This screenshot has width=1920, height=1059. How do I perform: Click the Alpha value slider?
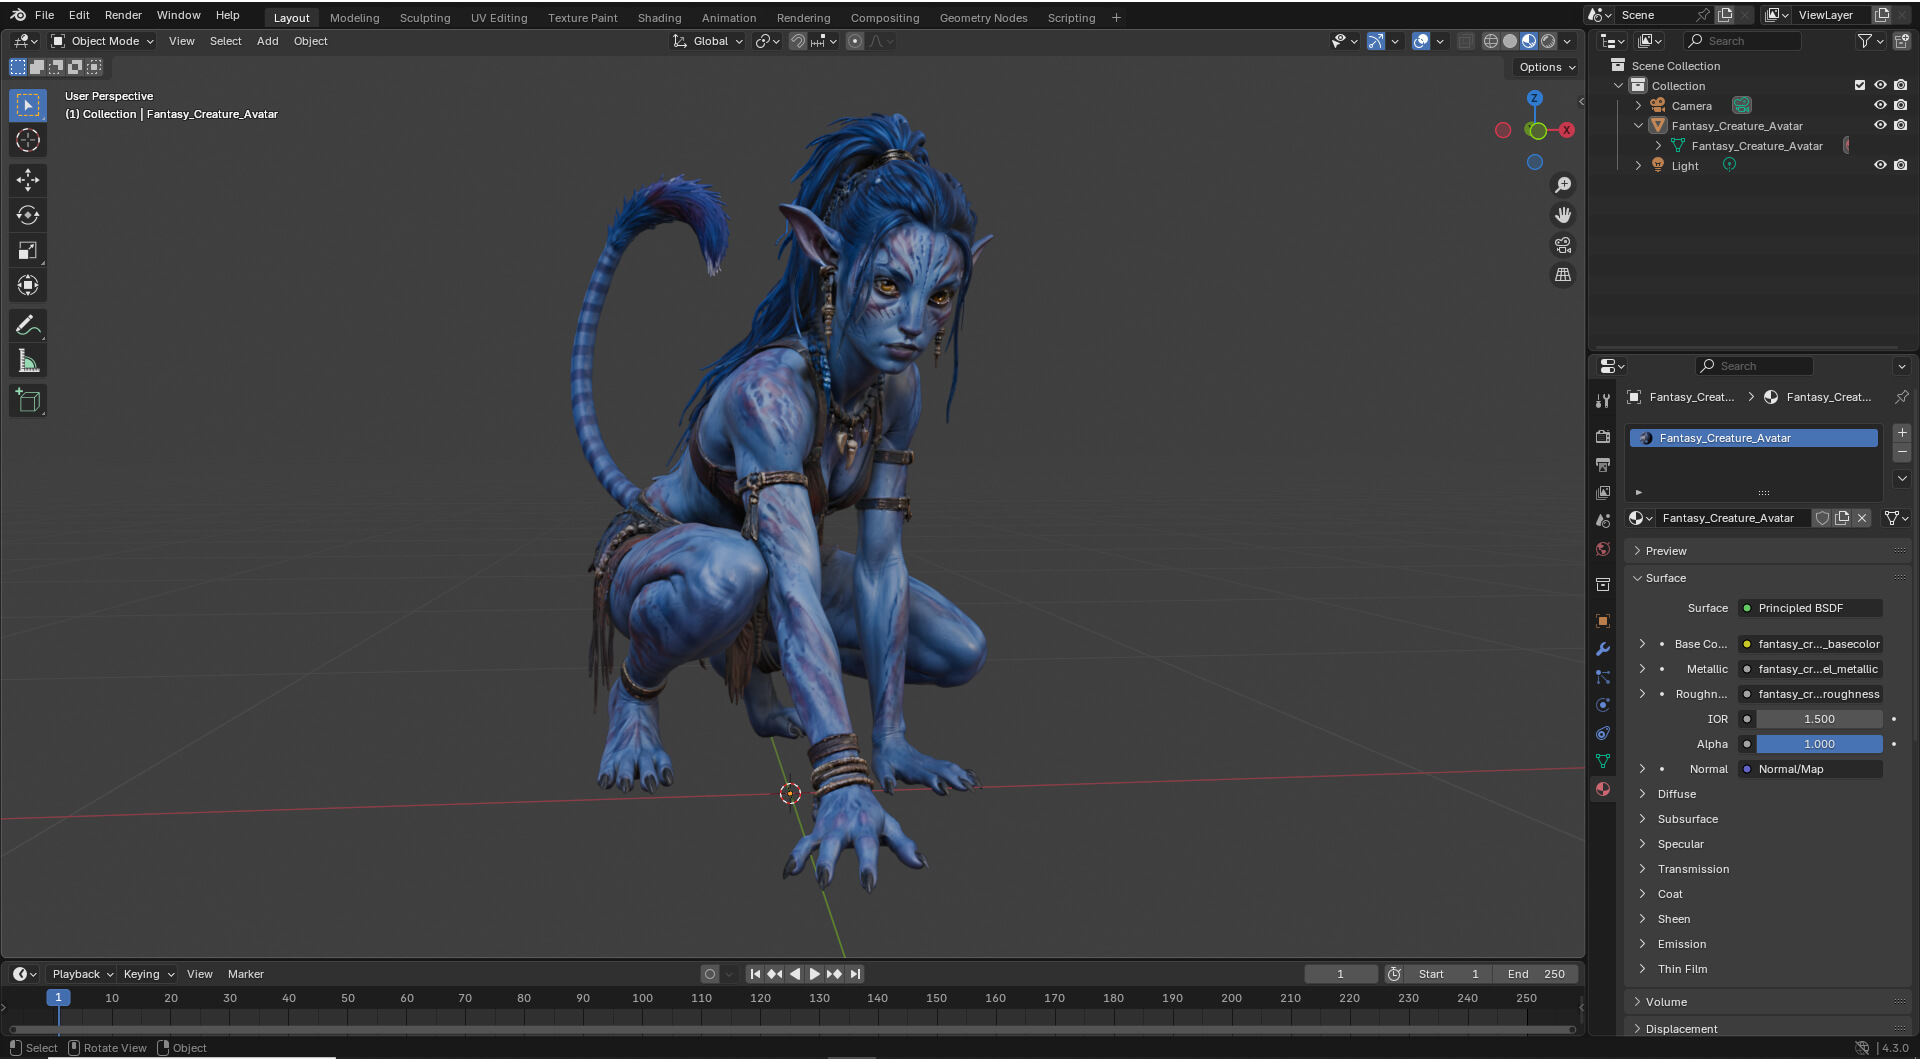[x=1819, y=744]
